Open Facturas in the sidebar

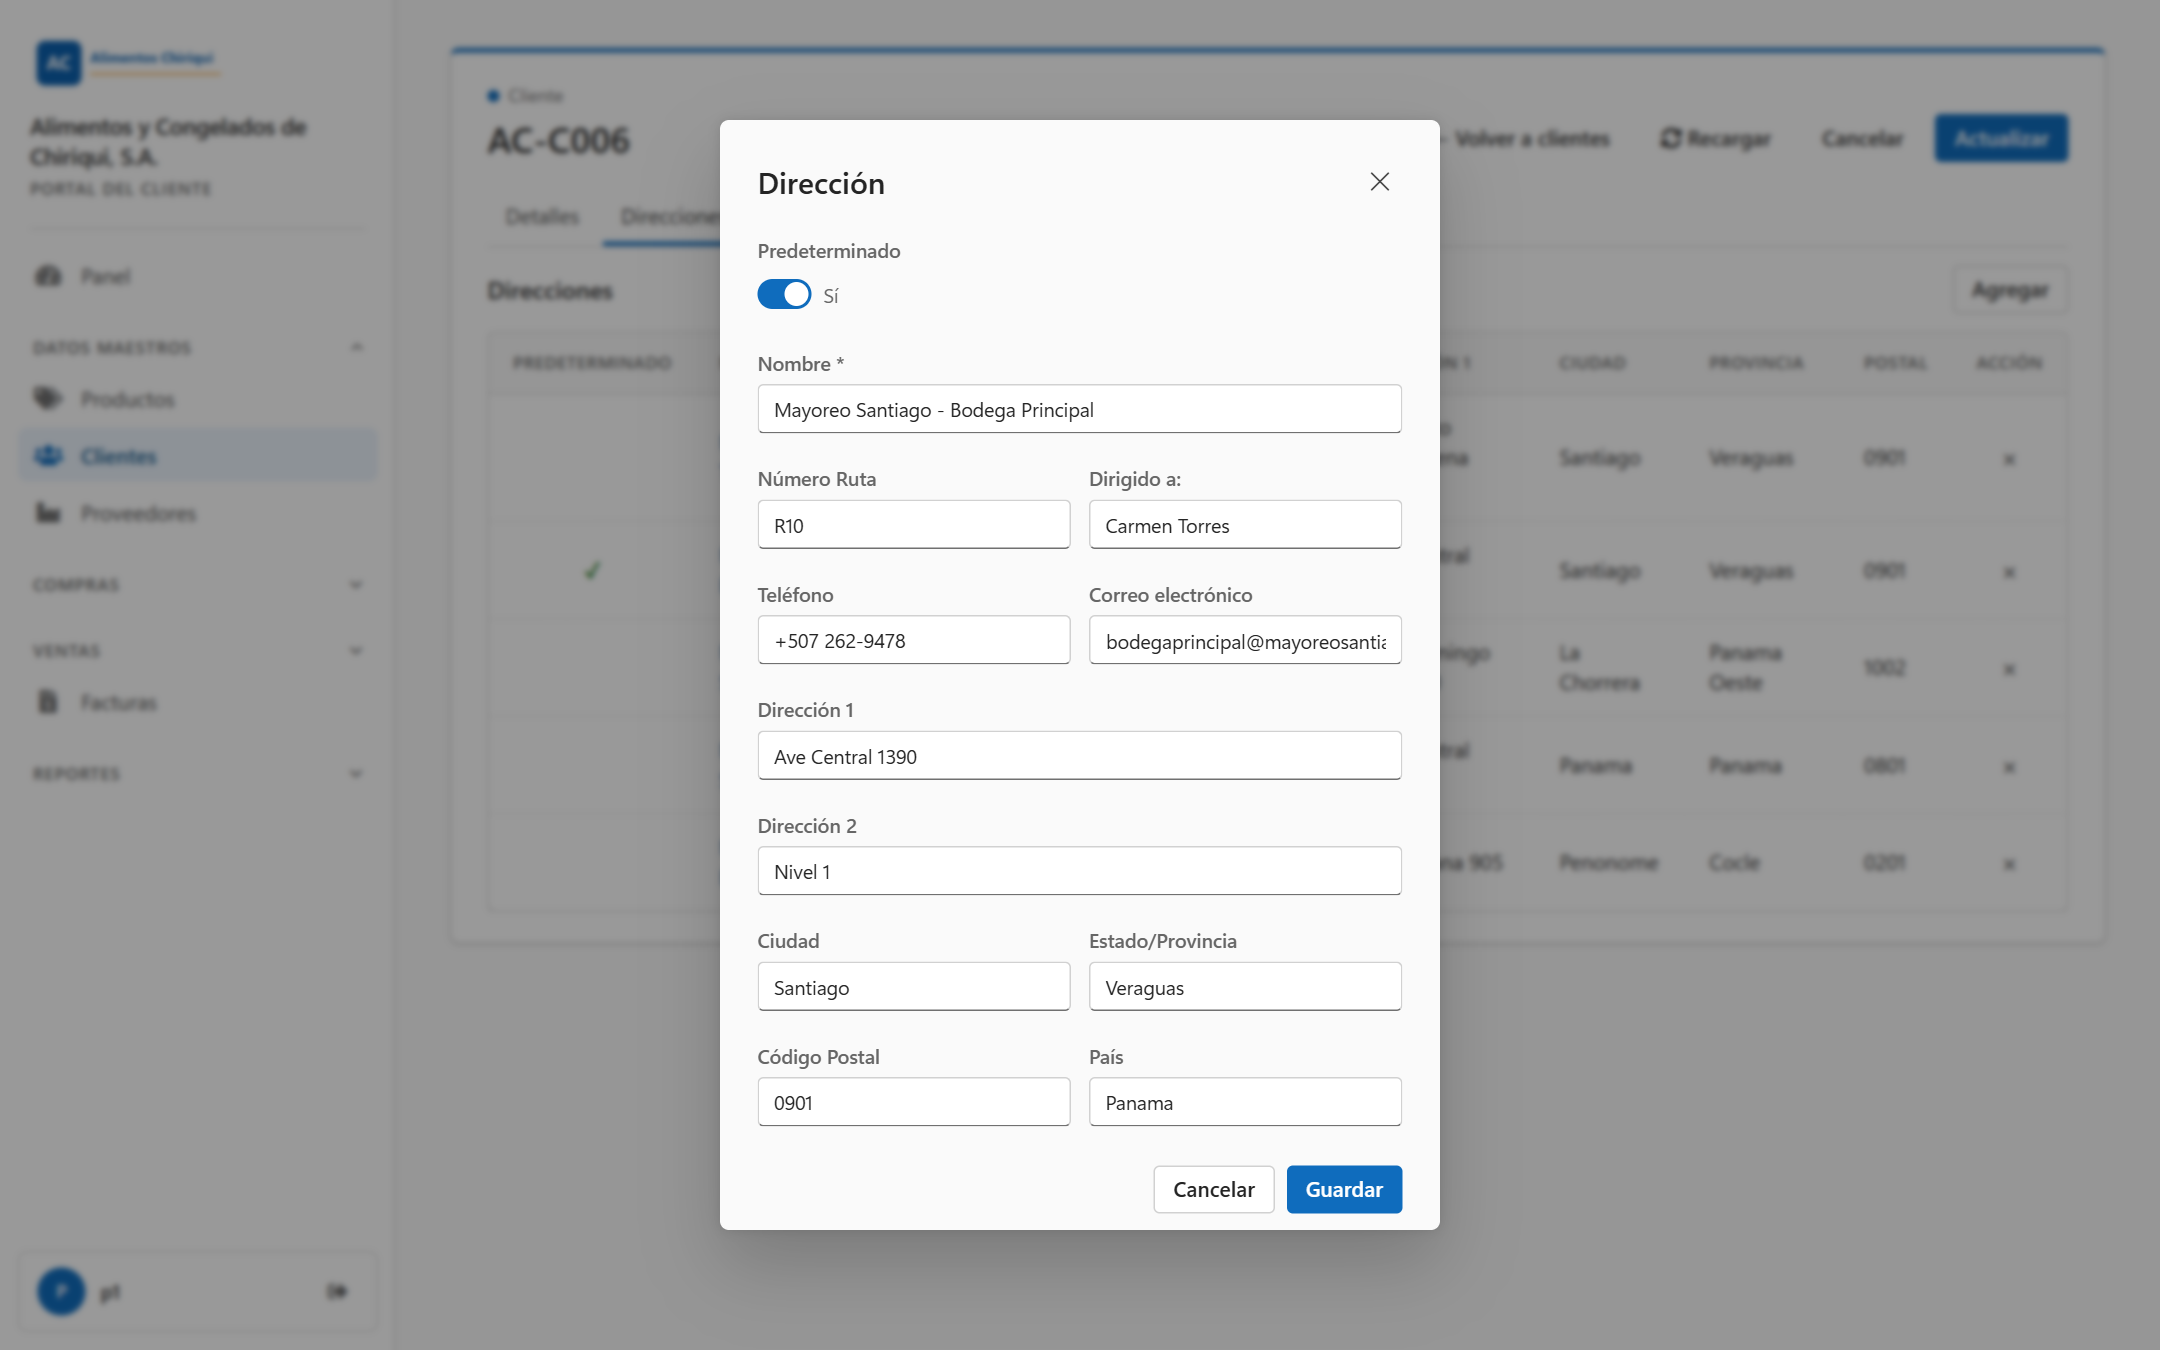(x=198, y=702)
